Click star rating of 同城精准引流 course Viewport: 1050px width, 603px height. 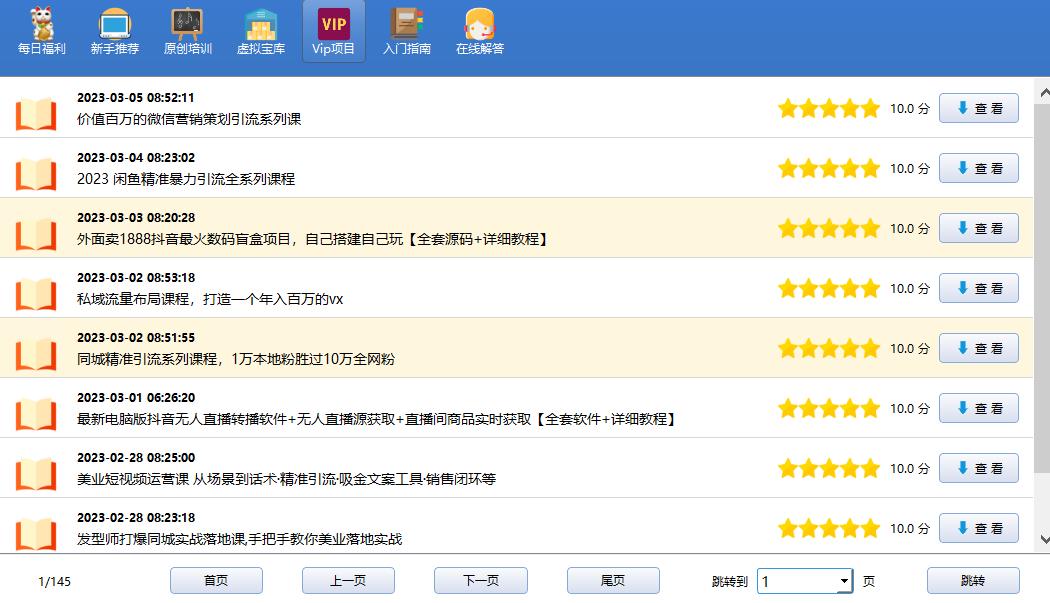[x=828, y=348]
